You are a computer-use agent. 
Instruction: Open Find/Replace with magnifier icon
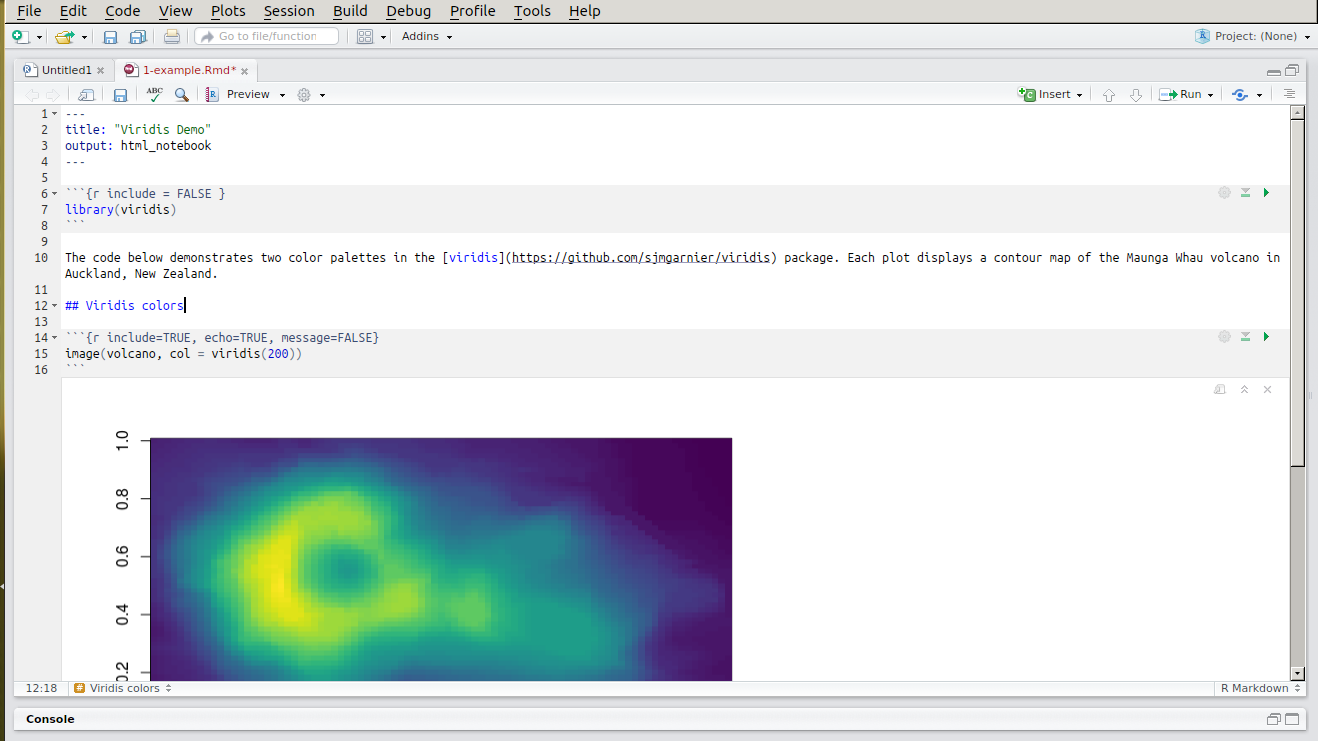click(x=182, y=95)
